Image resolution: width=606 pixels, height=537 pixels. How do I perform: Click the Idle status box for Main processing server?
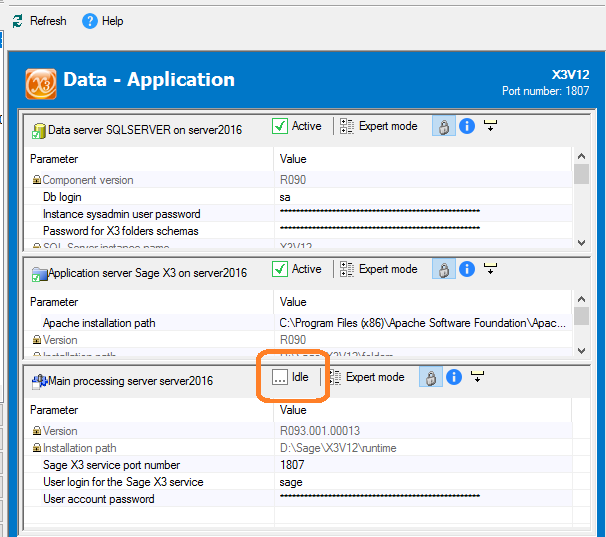(x=280, y=377)
